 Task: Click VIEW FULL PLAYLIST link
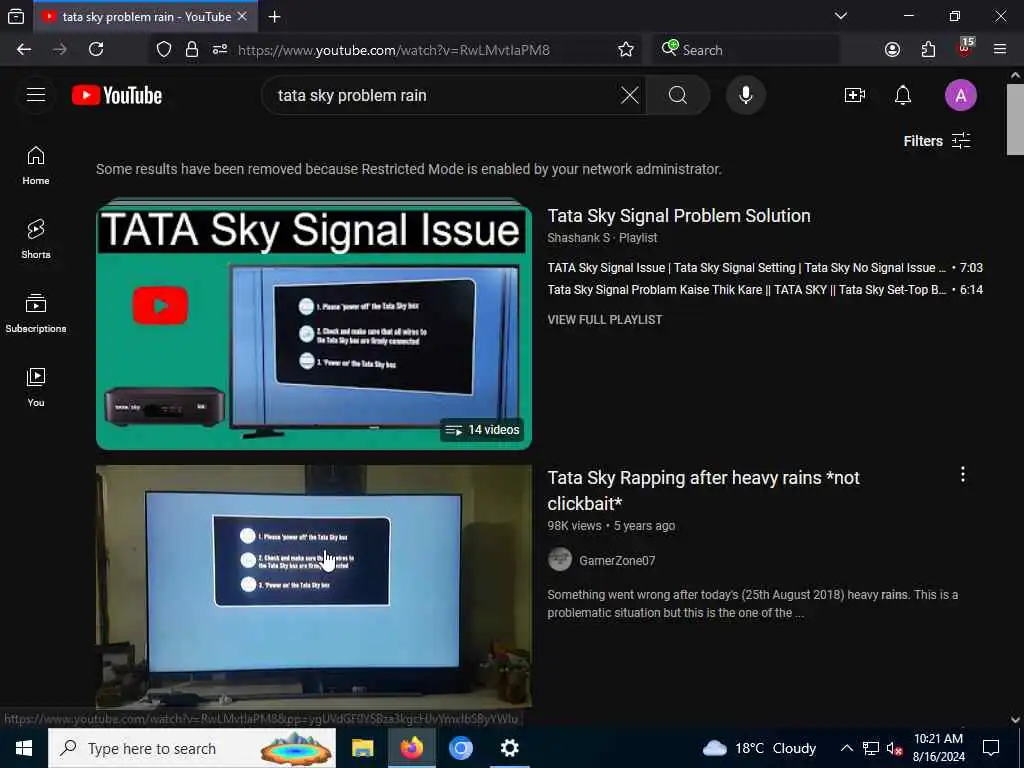[x=605, y=320]
